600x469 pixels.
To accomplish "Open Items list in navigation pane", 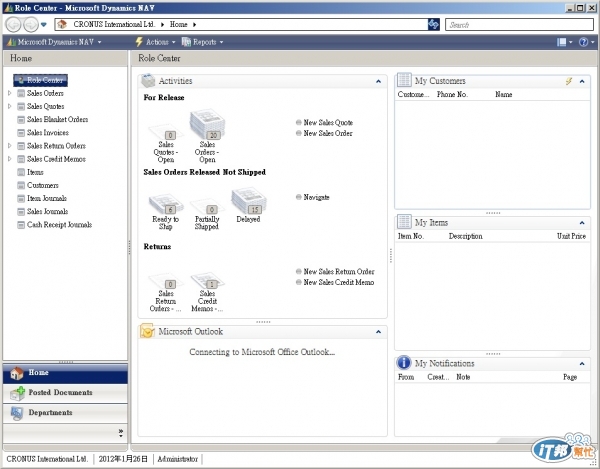I will tap(31, 172).
